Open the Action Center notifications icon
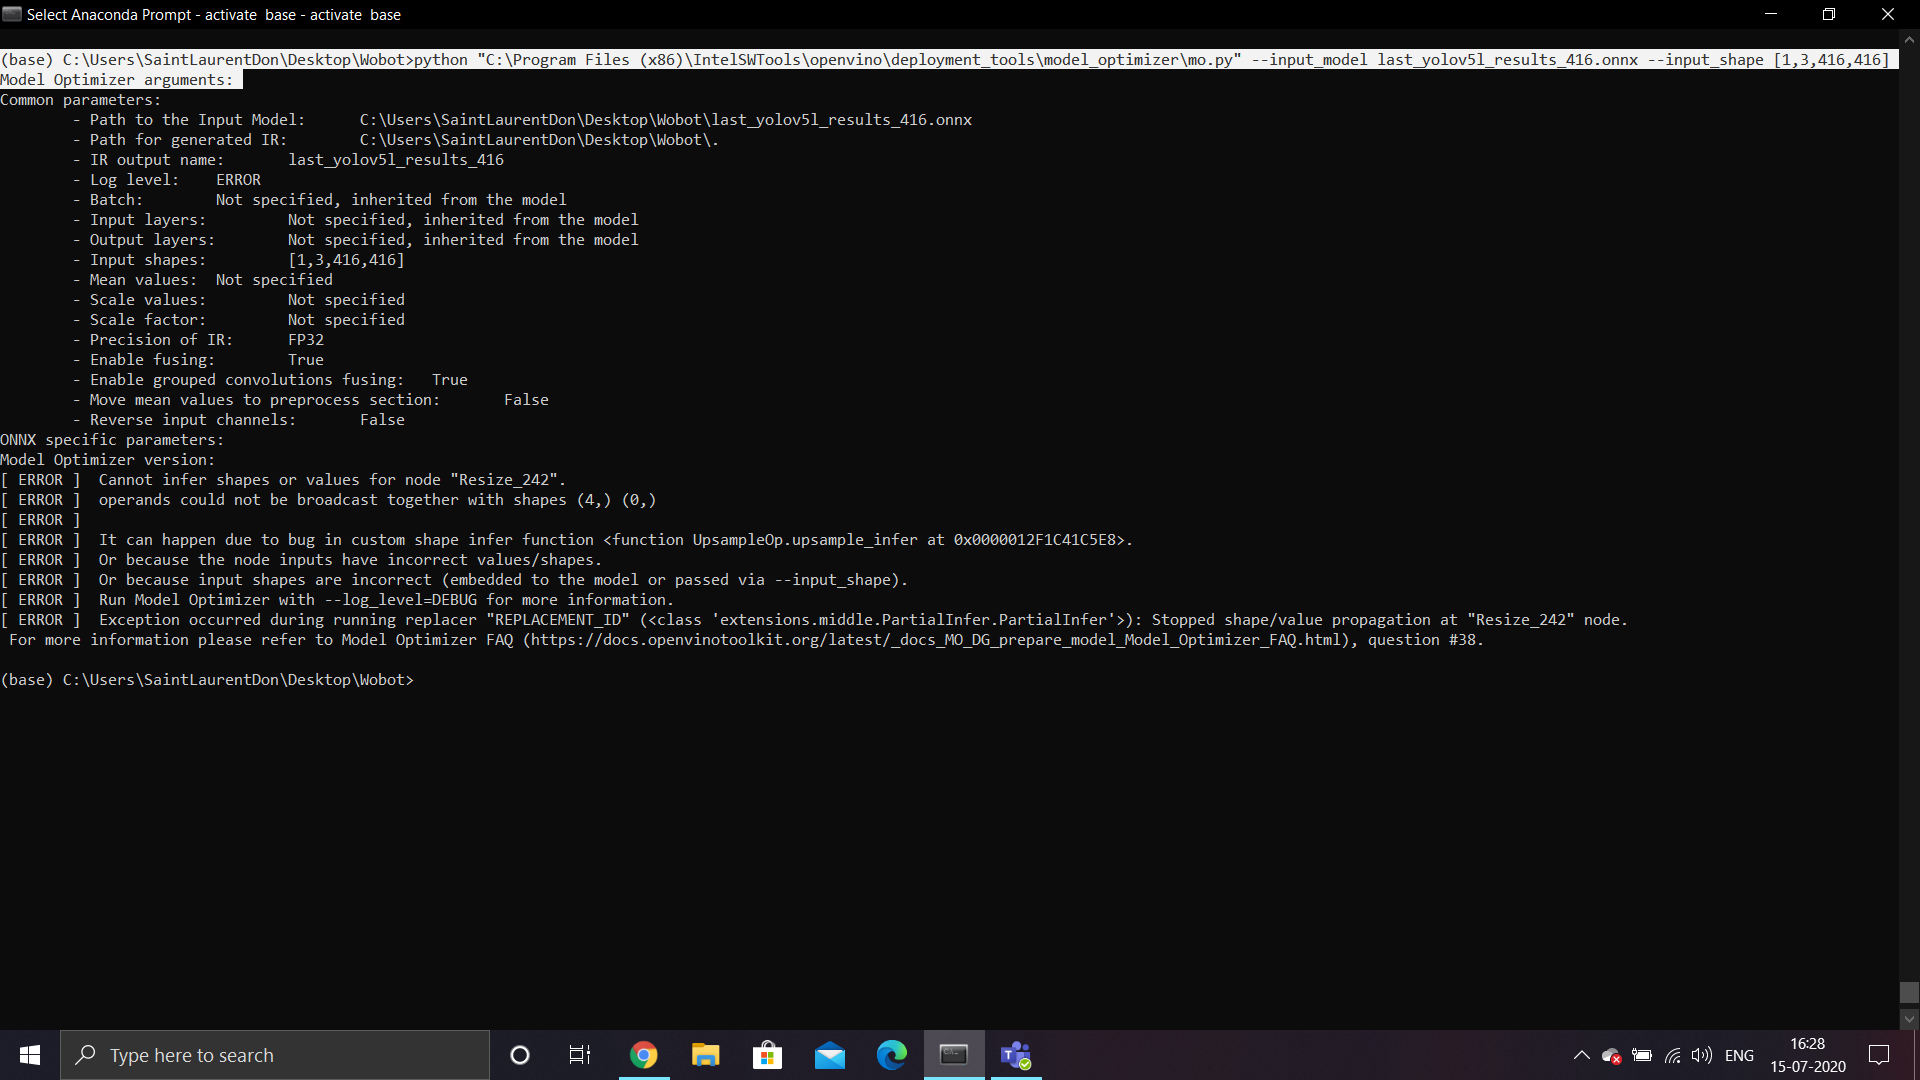Screen dimensions: 1920x1080 (1879, 1055)
